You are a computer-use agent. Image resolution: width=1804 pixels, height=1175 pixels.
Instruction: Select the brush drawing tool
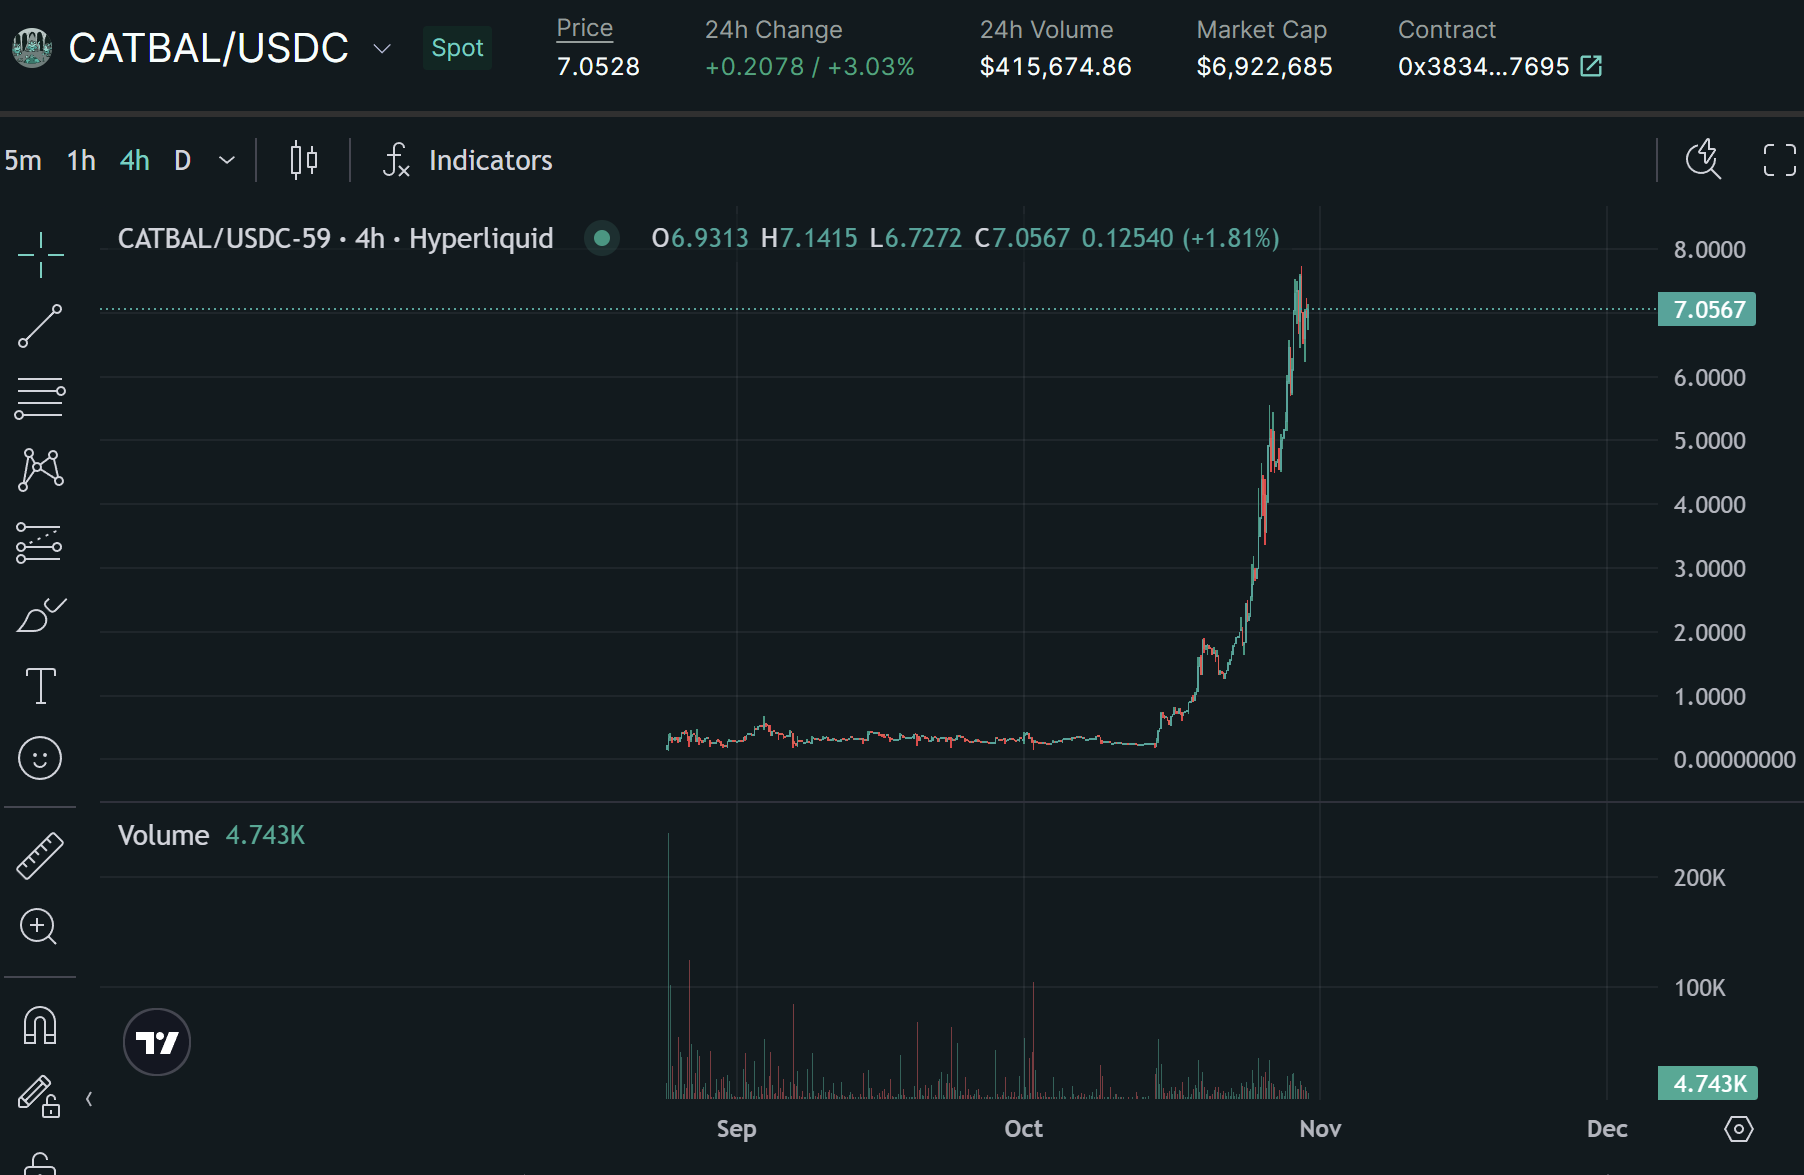(x=40, y=614)
